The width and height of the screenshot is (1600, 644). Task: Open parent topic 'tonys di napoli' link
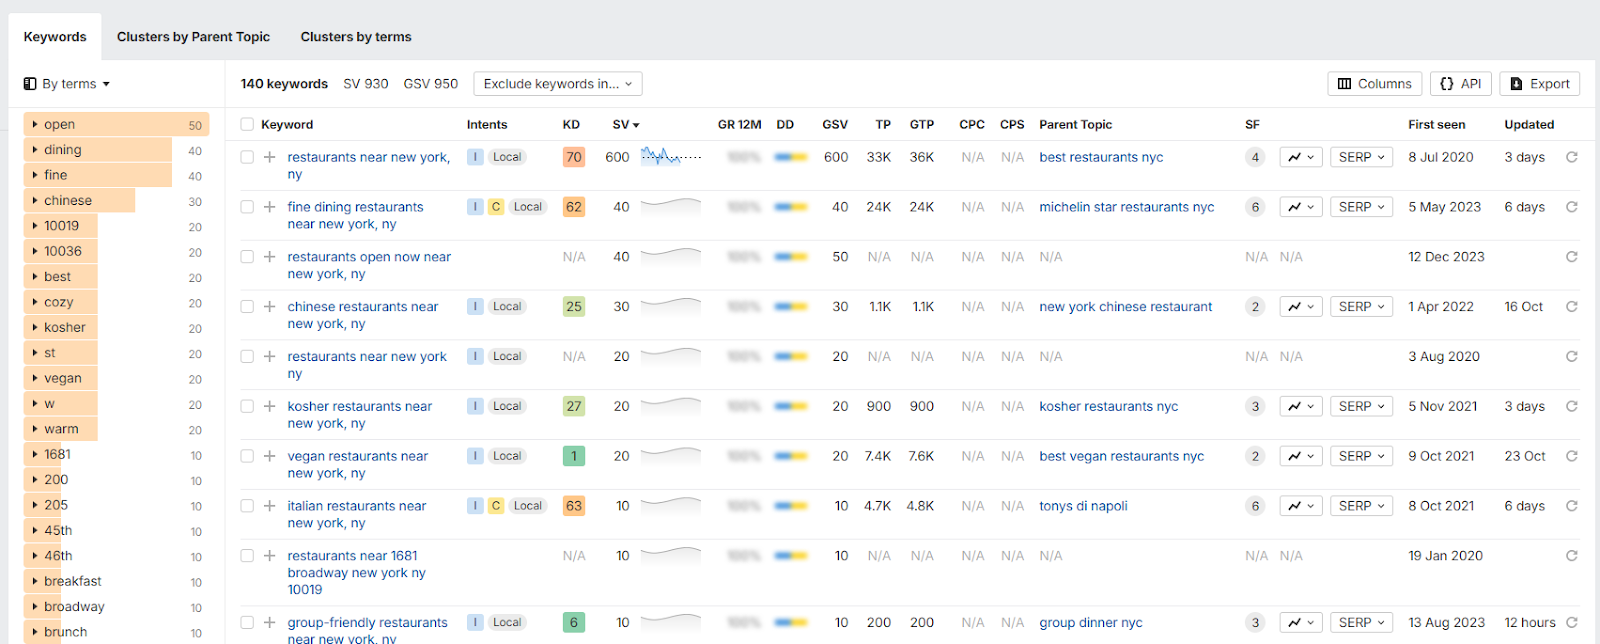click(1083, 506)
